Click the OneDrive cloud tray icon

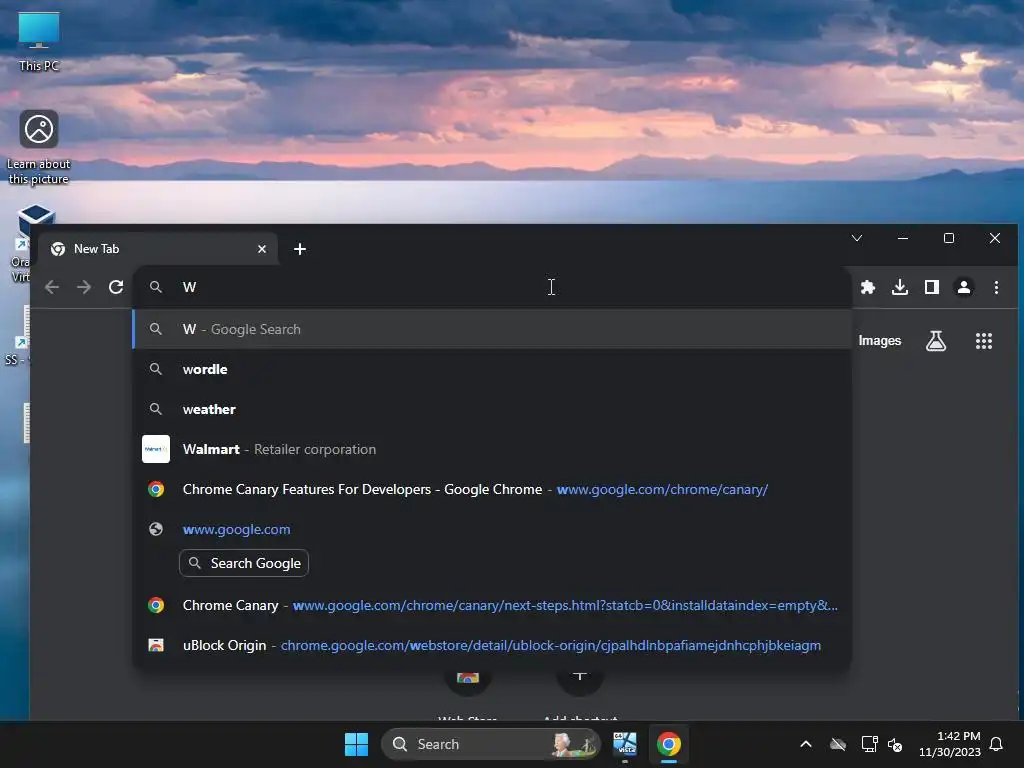click(838, 744)
